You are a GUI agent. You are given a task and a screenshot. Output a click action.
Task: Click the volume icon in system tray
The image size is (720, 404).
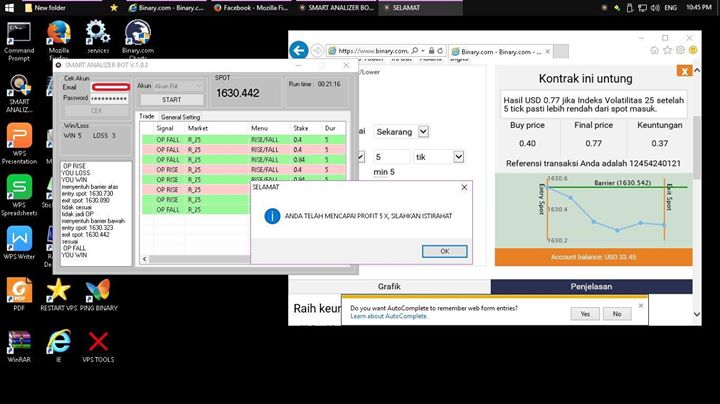[655, 8]
